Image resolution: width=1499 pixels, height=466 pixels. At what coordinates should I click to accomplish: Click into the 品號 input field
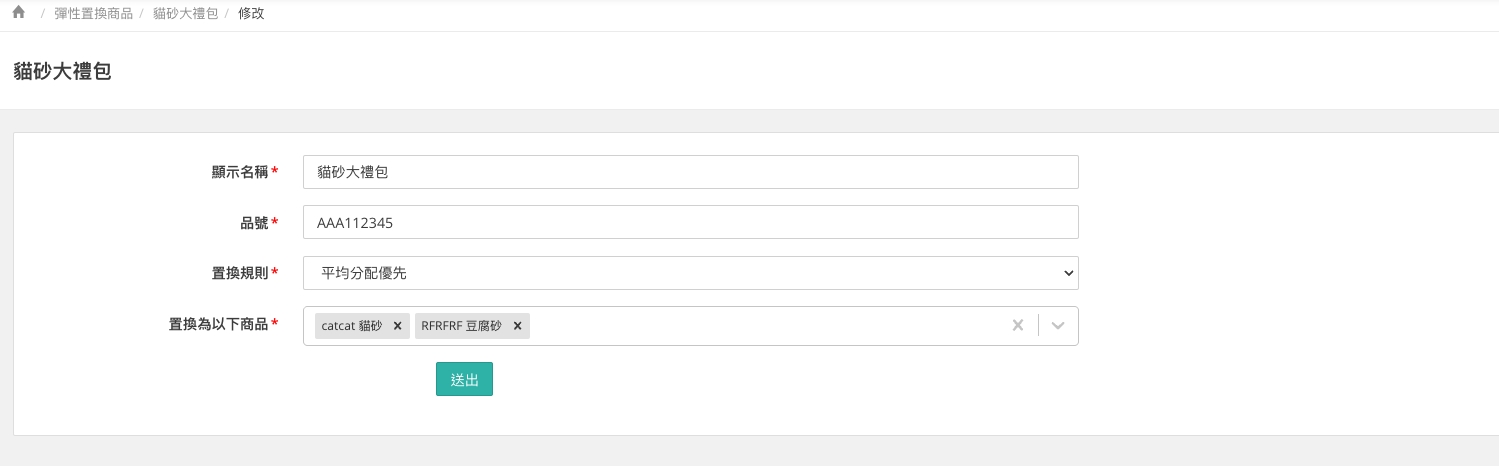[x=690, y=222]
